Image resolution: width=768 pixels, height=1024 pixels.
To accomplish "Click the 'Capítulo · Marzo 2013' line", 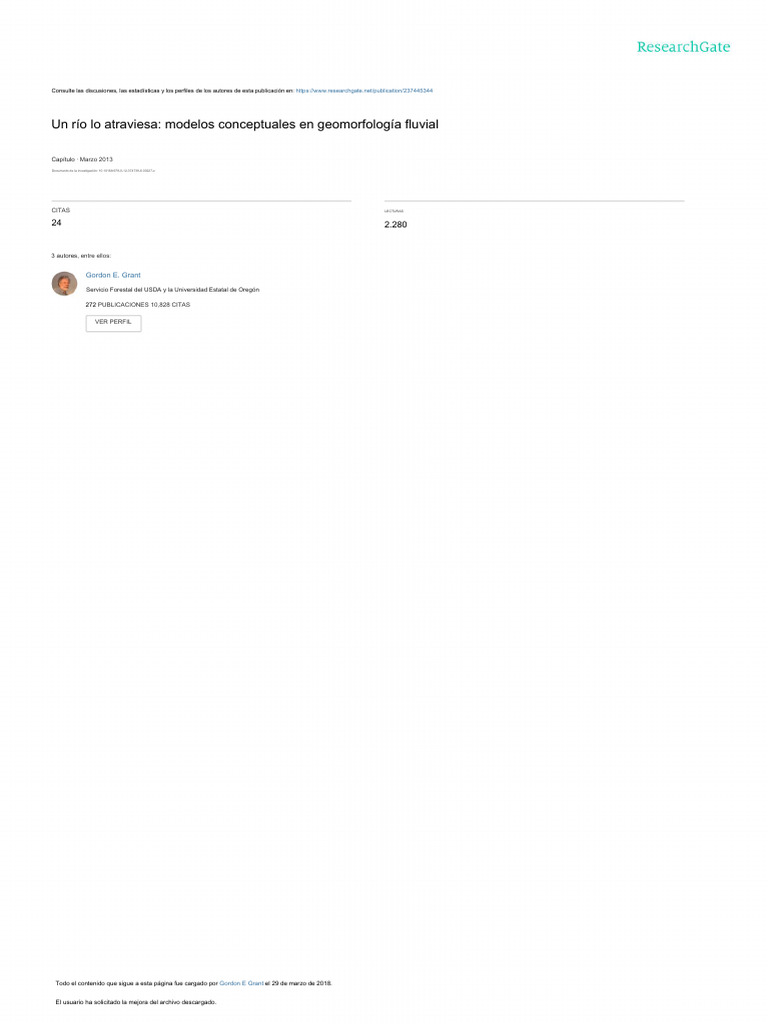I will point(82,159).
